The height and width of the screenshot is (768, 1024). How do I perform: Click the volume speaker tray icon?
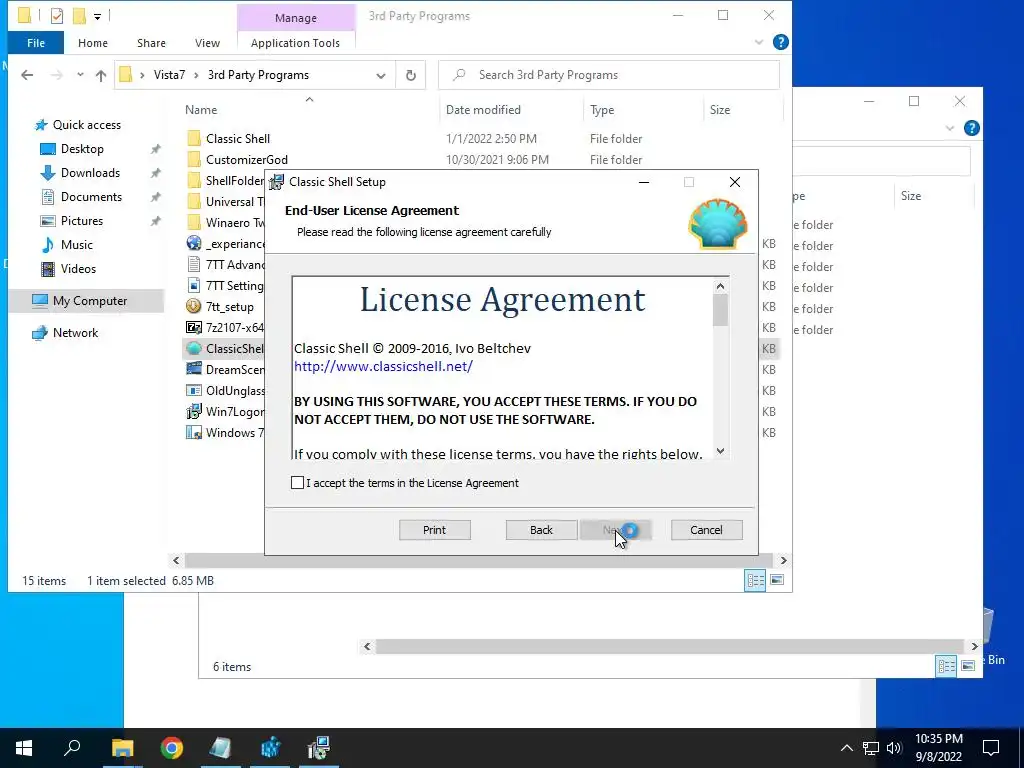pos(893,748)
